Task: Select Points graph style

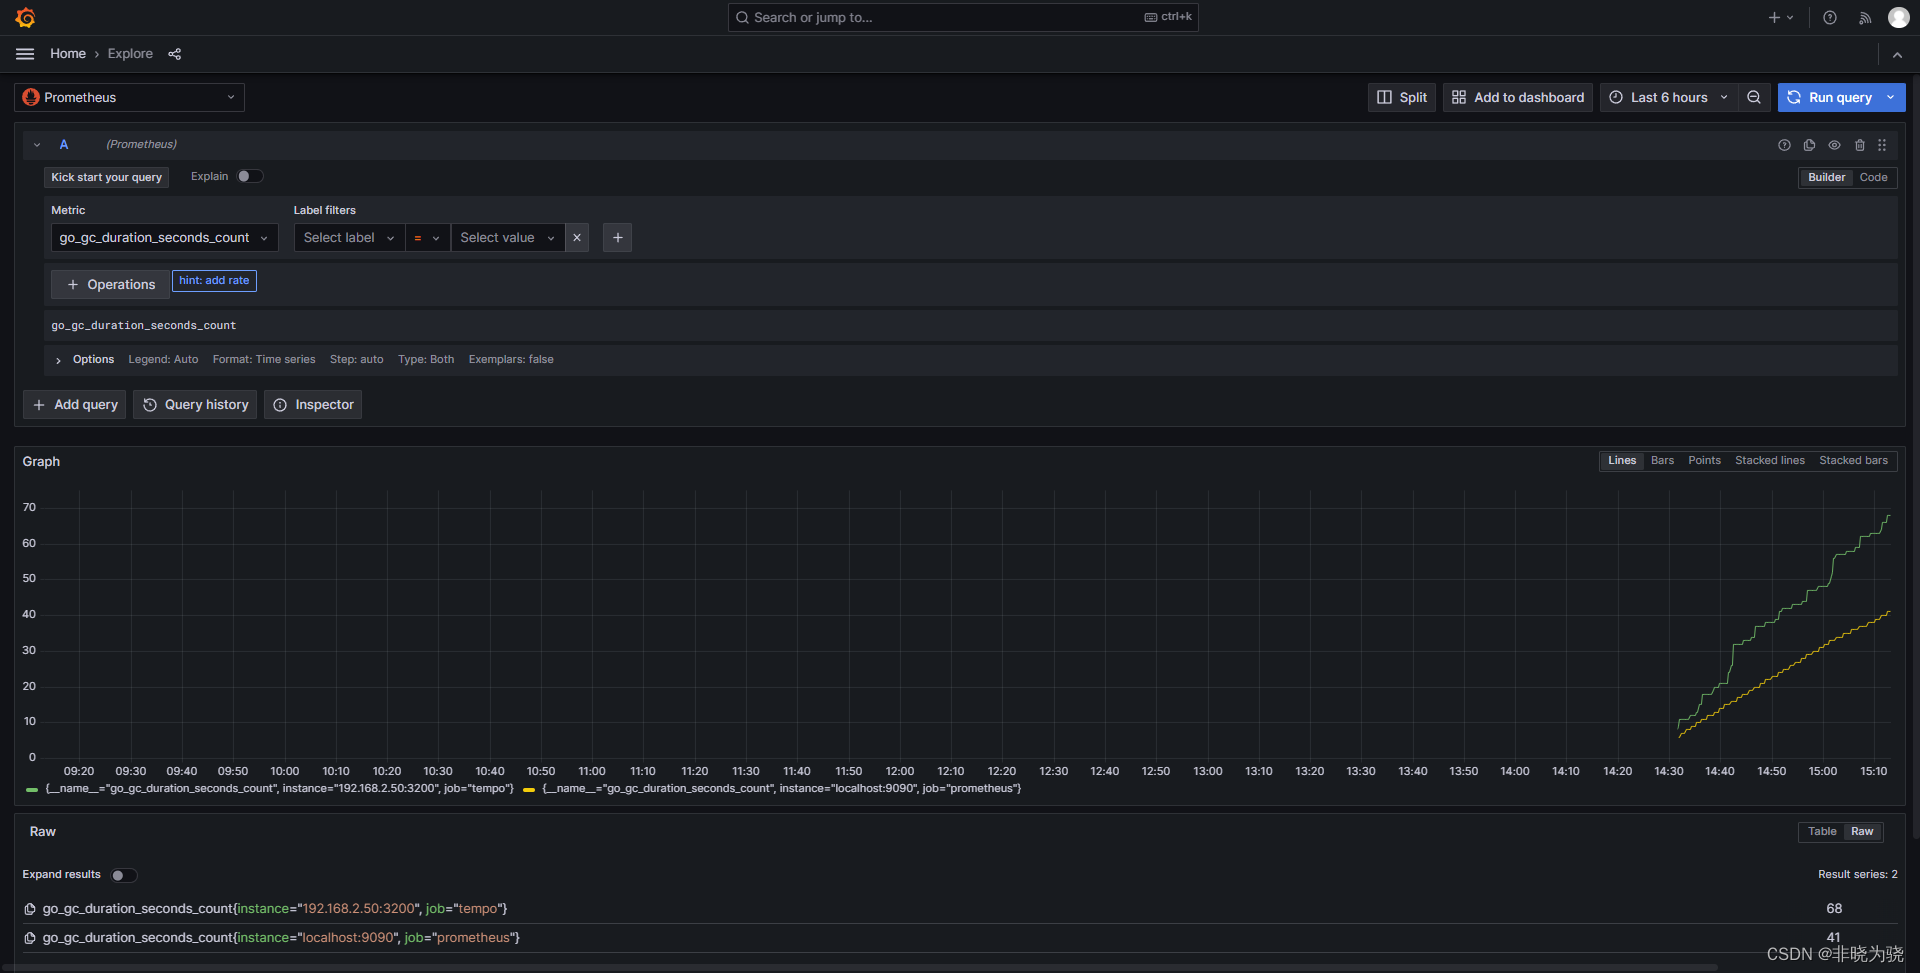Action: click(1704, 461)
